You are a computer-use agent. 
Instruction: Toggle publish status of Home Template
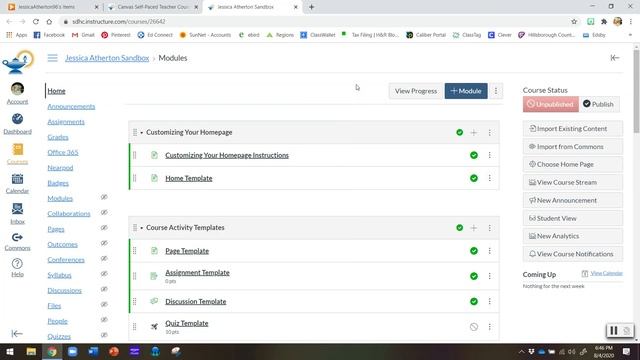(x=473, y=178)
